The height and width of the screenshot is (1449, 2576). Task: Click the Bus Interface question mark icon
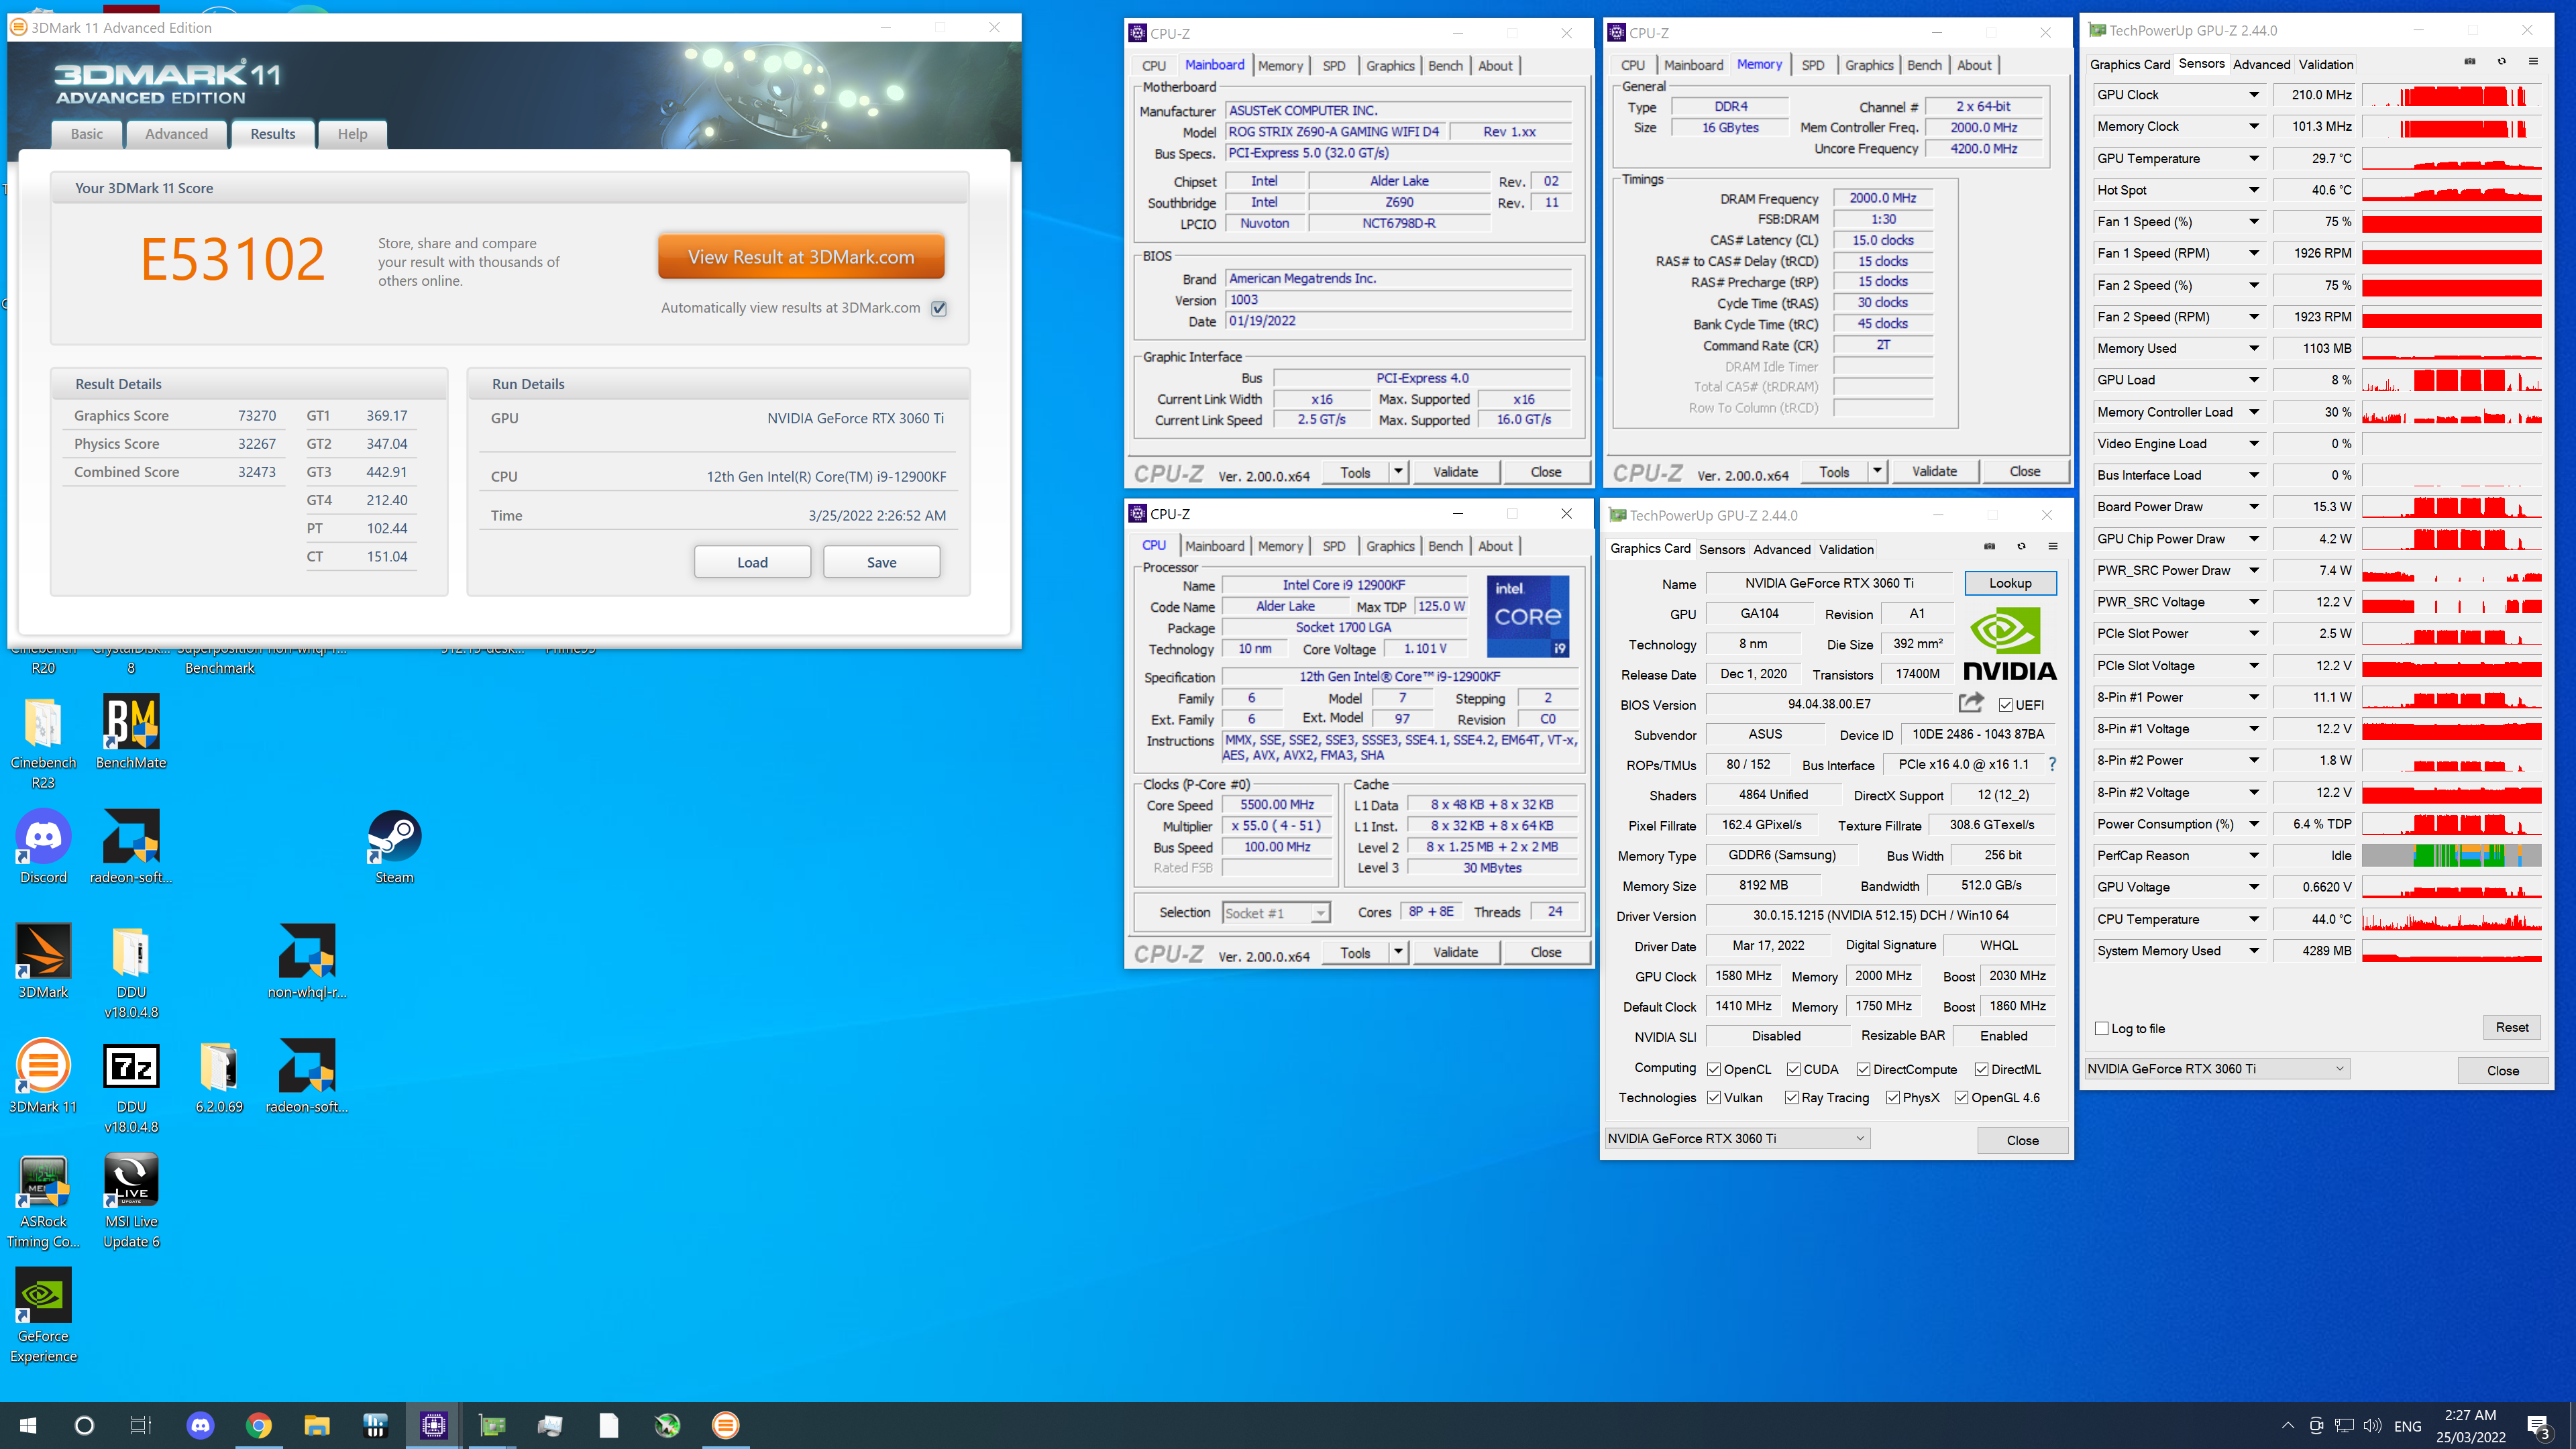click(2053, 765)
